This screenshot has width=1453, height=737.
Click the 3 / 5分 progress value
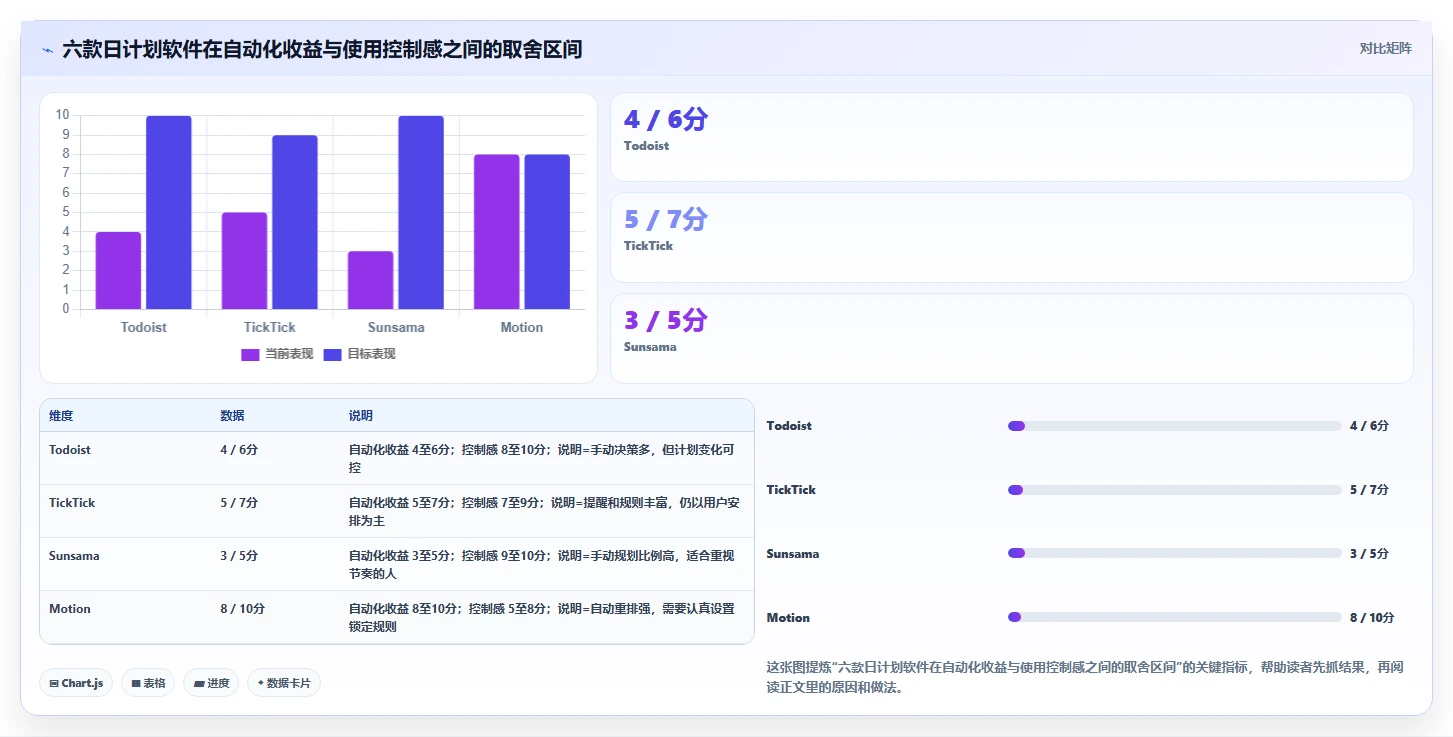coord(1369,554)
